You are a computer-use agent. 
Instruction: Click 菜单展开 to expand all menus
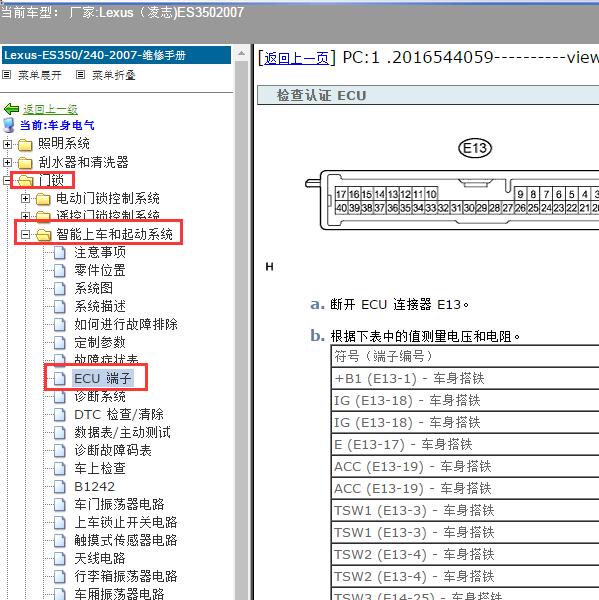tap(40, 75)
